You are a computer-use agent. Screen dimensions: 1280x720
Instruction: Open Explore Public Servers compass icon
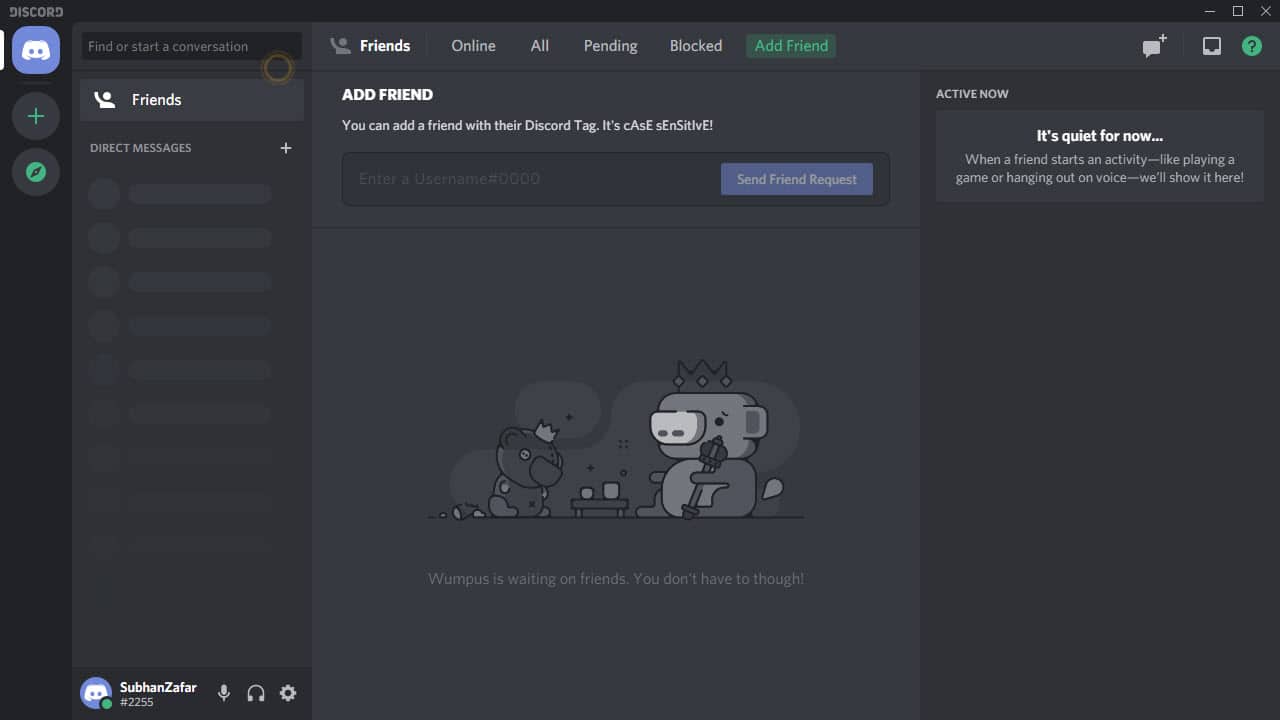tap(35, 171)
